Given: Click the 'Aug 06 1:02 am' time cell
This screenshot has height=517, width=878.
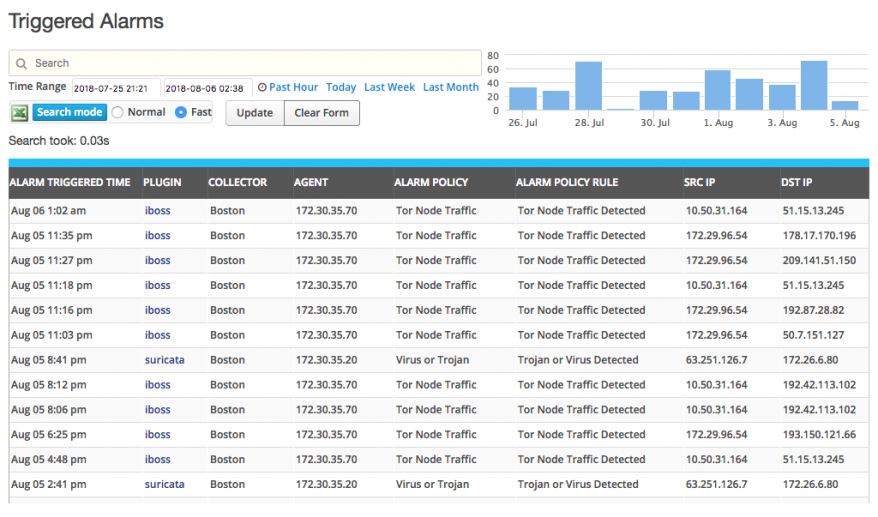Looking at the screenshot, I should pyautogui.click(x=49, y=211).
